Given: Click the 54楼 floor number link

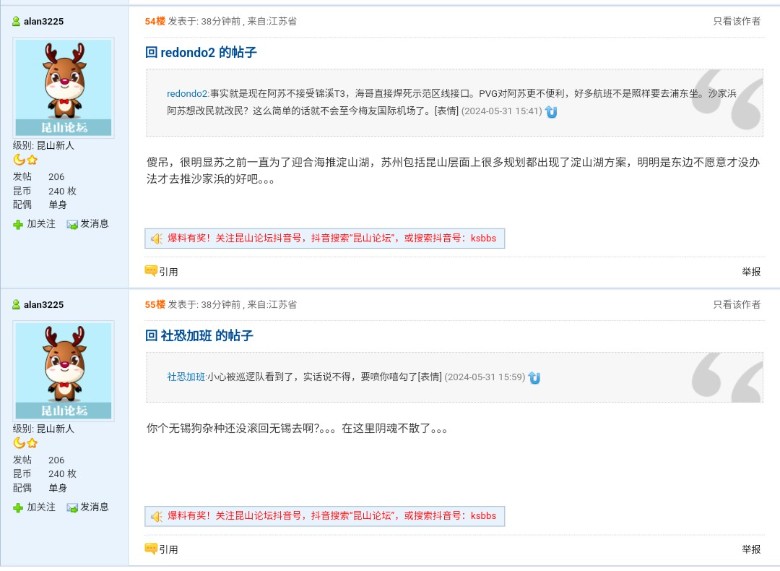Looking at the screenshot, I should tap(155, 21).
